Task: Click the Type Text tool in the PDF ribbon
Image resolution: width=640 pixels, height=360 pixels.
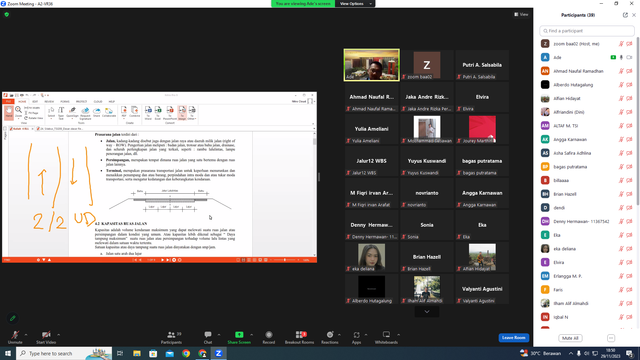Action: click(x=61, y=113)
